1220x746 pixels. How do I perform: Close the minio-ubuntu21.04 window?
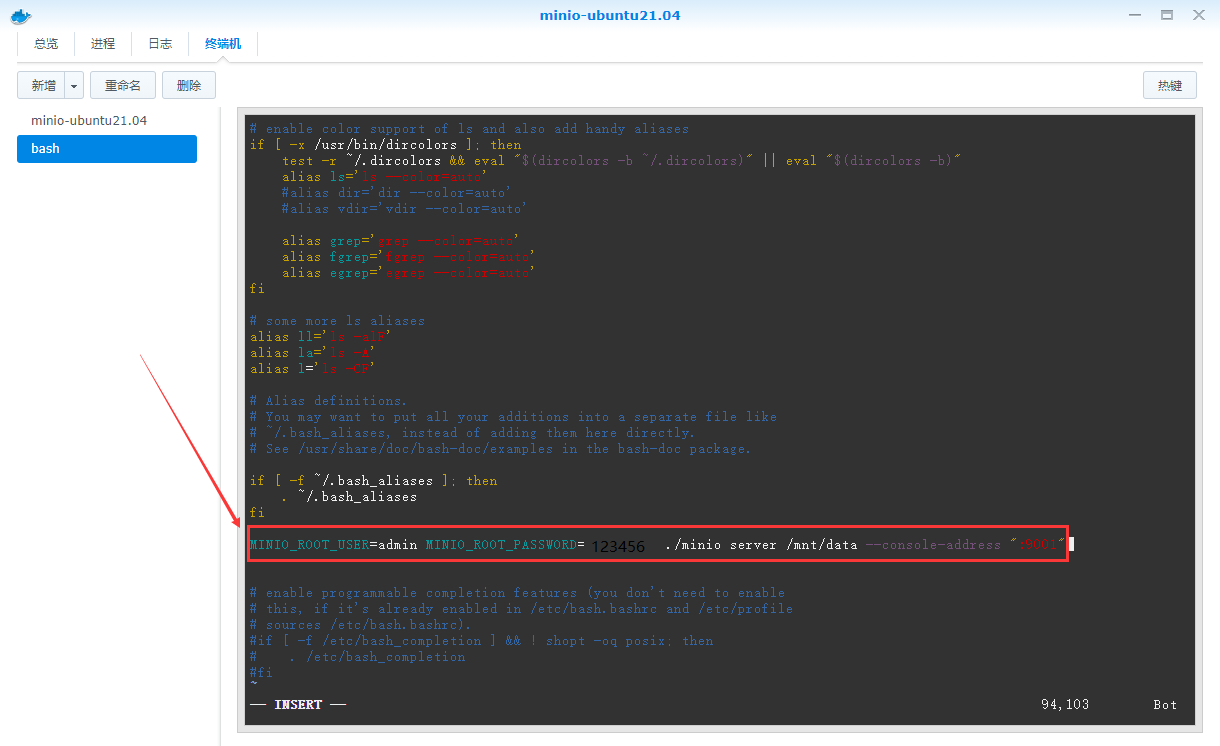pos(1198,15)
